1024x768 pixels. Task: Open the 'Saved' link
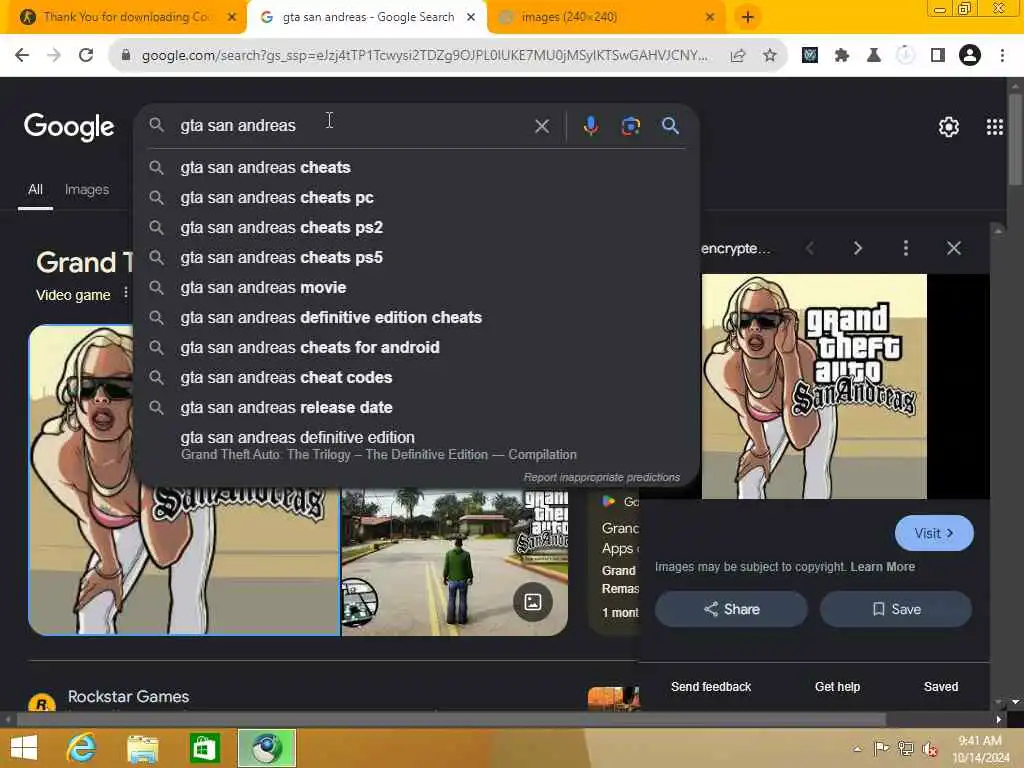point(941,687)
